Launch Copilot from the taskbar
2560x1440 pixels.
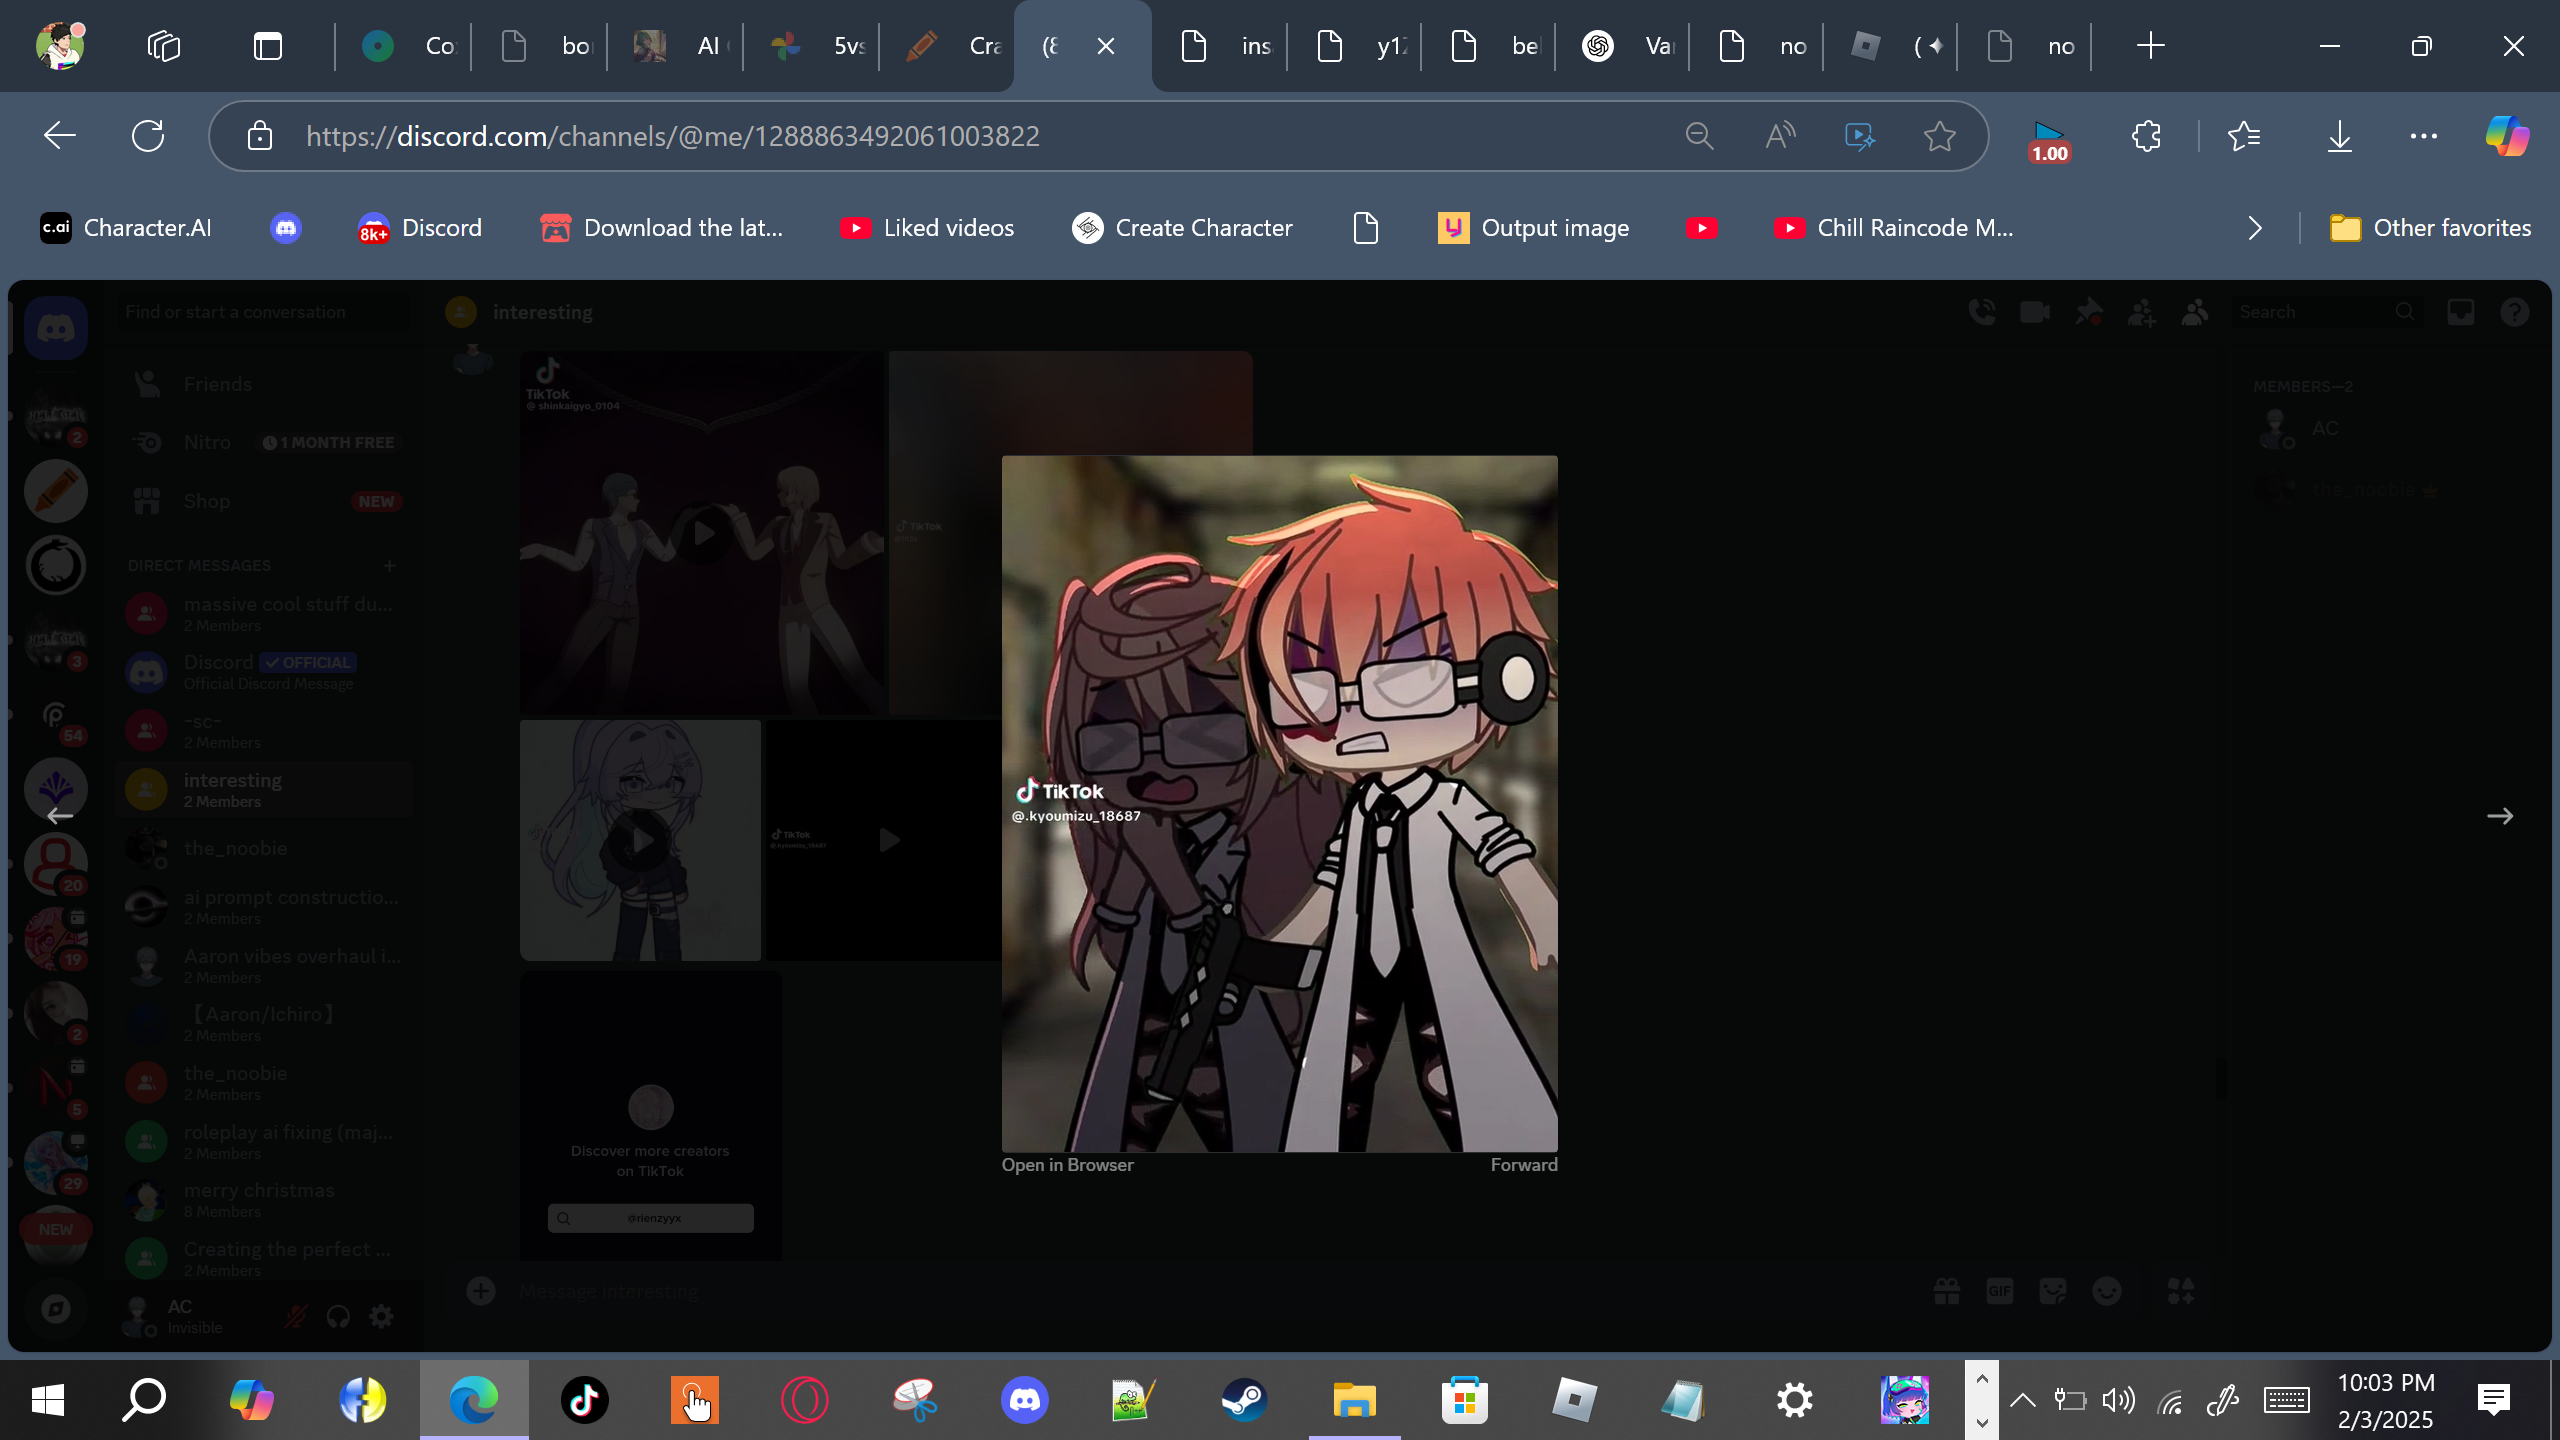tap(252, 1400)
